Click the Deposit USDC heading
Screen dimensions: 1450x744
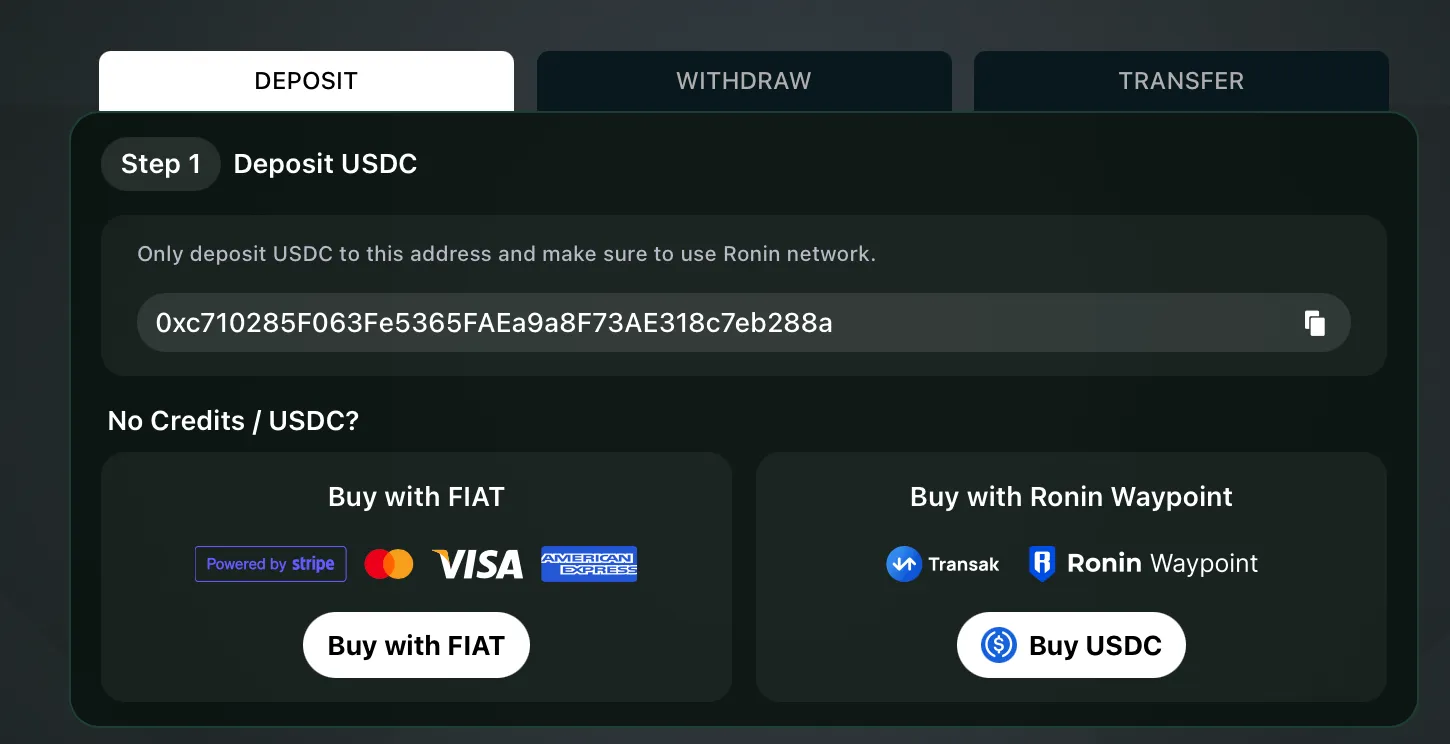click(x=325, y=164)
